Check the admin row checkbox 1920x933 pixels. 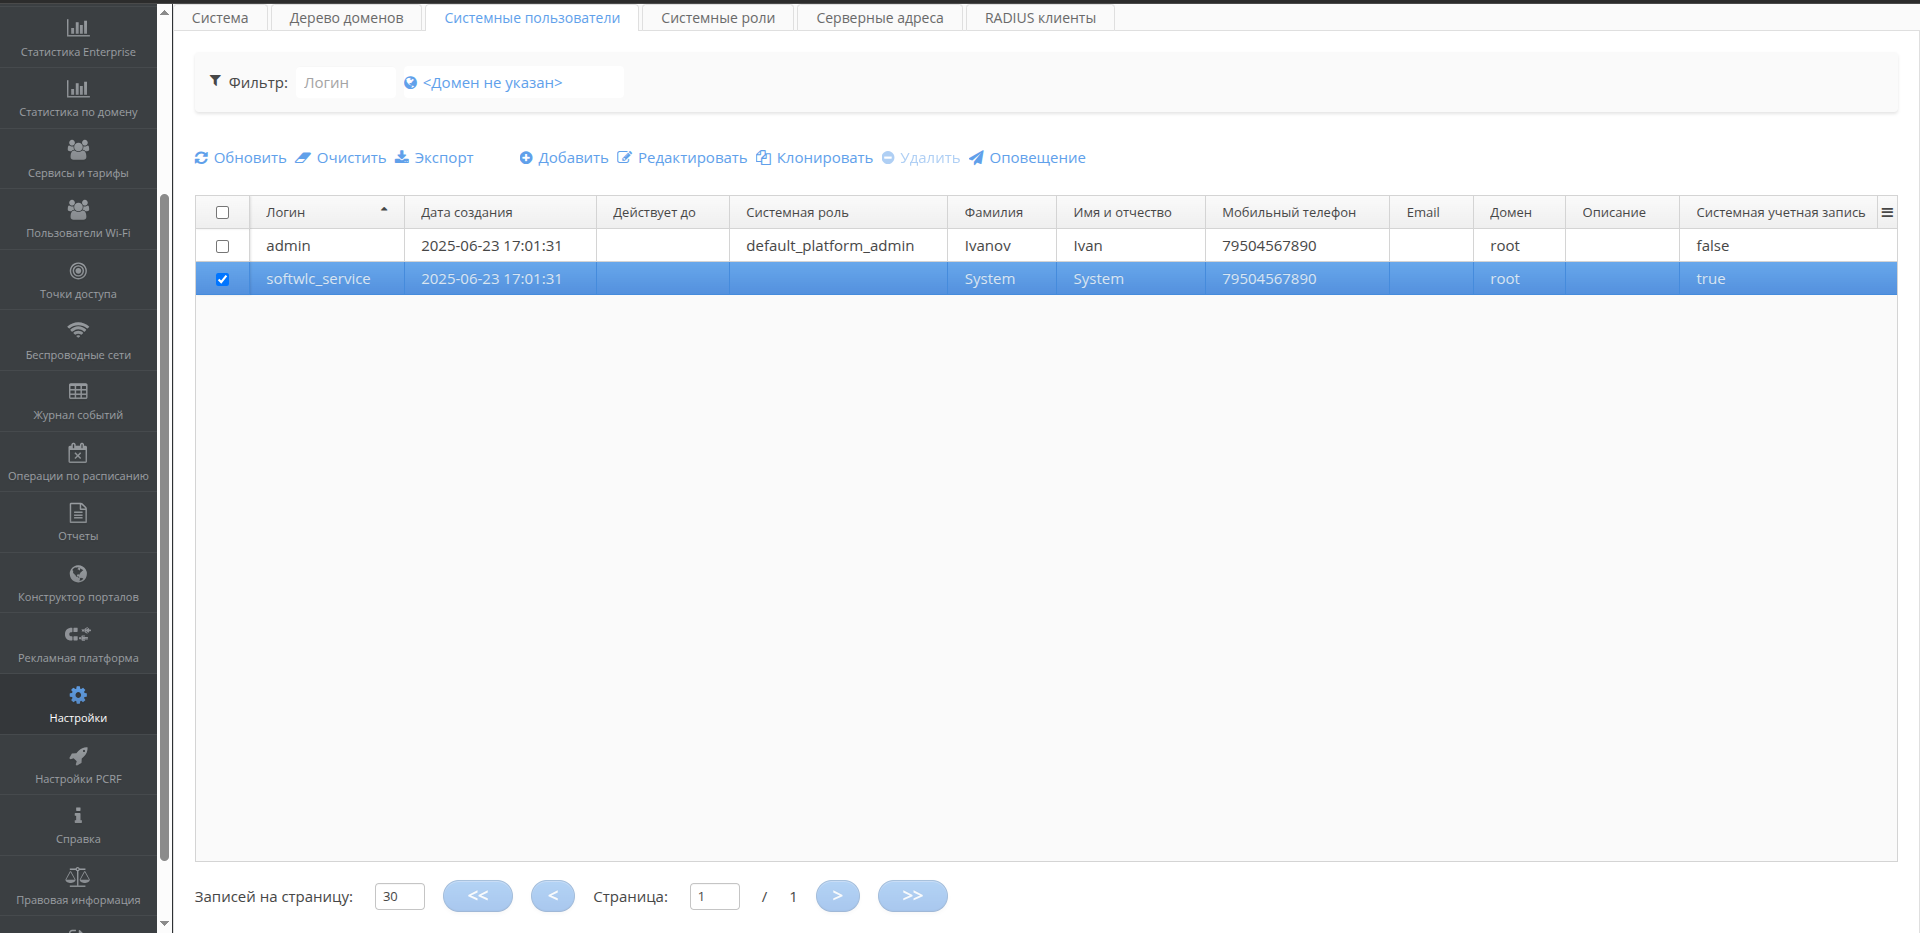pyautogui.click(x=222, y=246)
